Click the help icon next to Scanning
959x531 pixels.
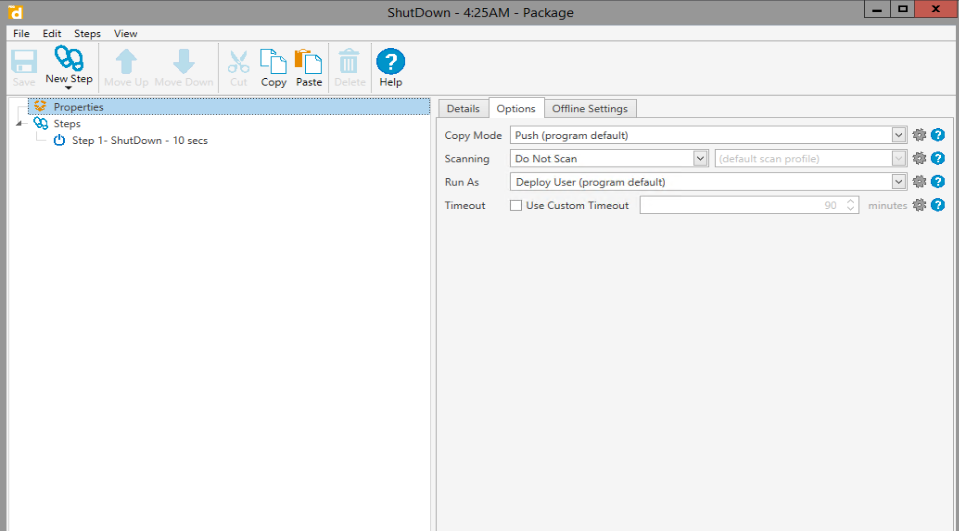click(x=938, y=158)
